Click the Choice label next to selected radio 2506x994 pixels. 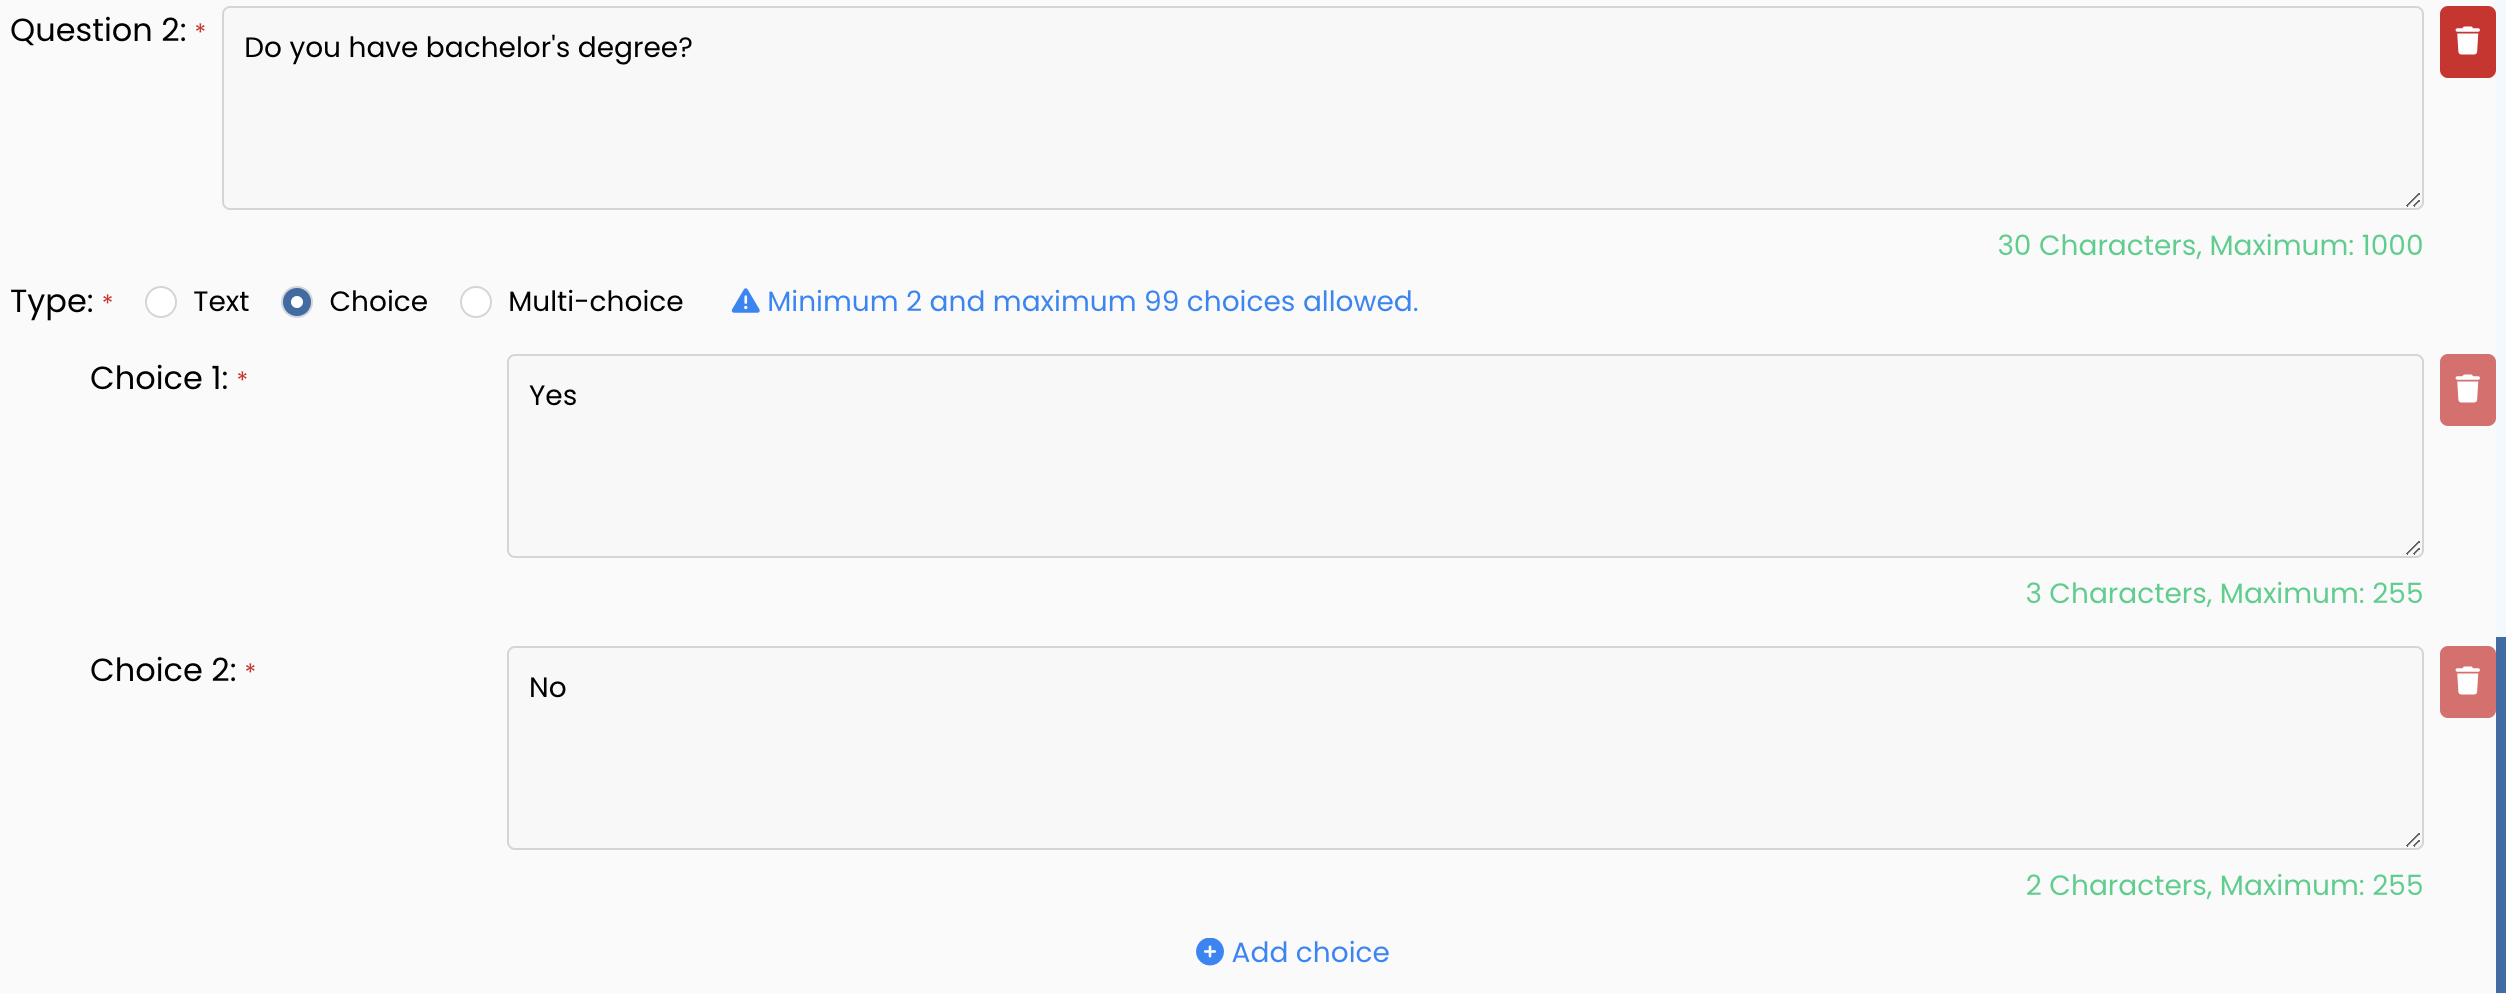[x=378, y=301]
